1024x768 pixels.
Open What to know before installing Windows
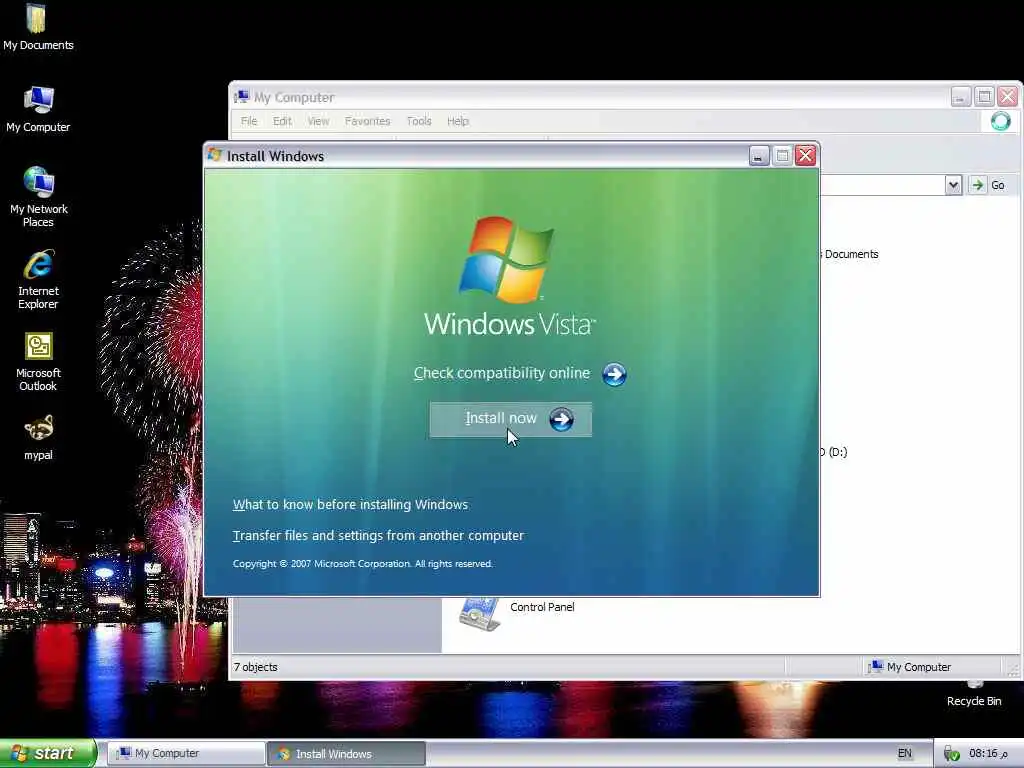[x=350, y=504]
